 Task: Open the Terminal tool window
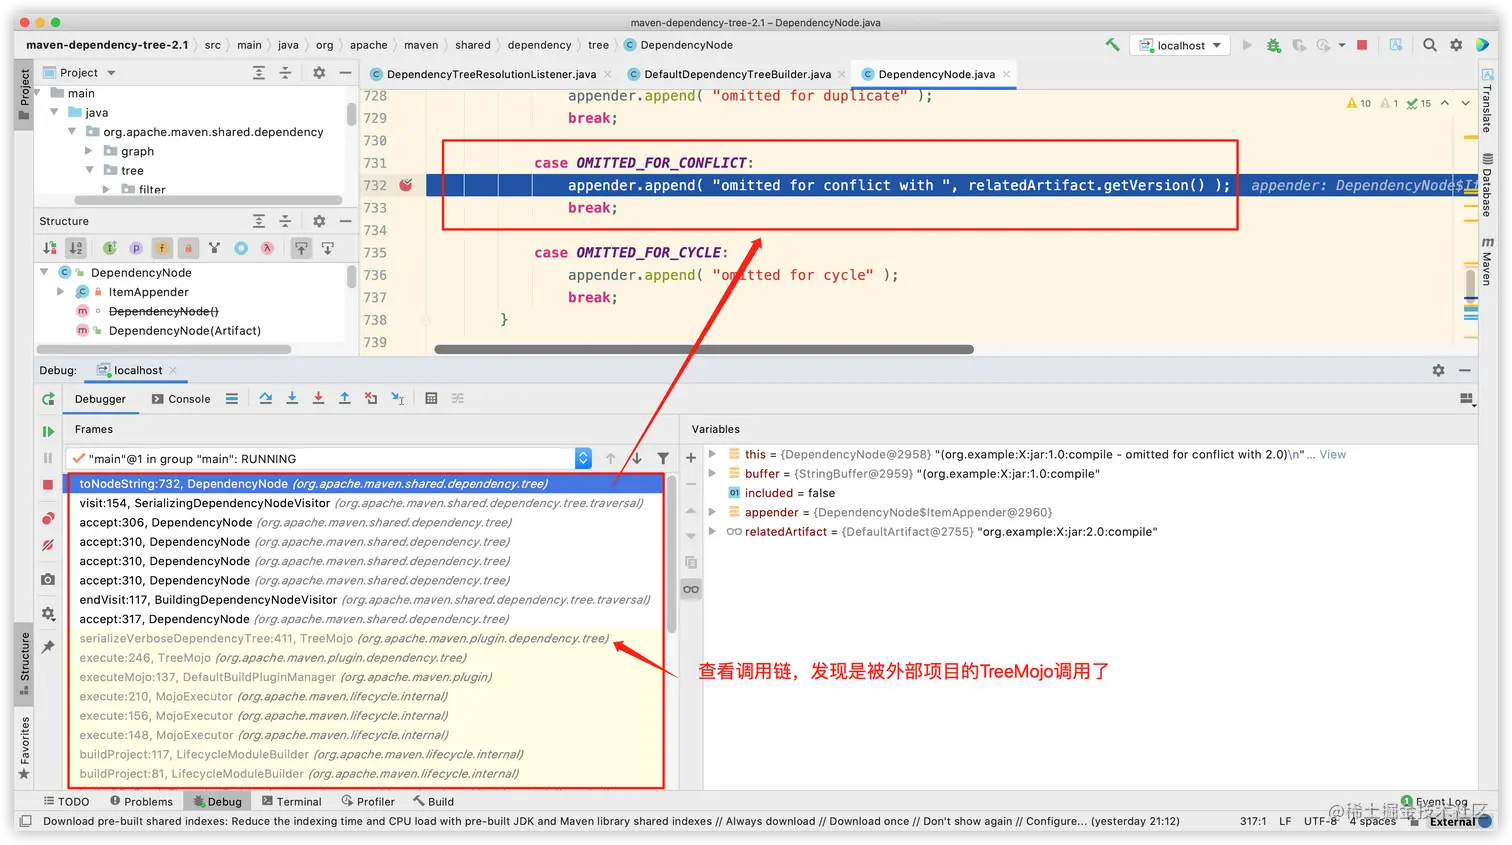291,801
